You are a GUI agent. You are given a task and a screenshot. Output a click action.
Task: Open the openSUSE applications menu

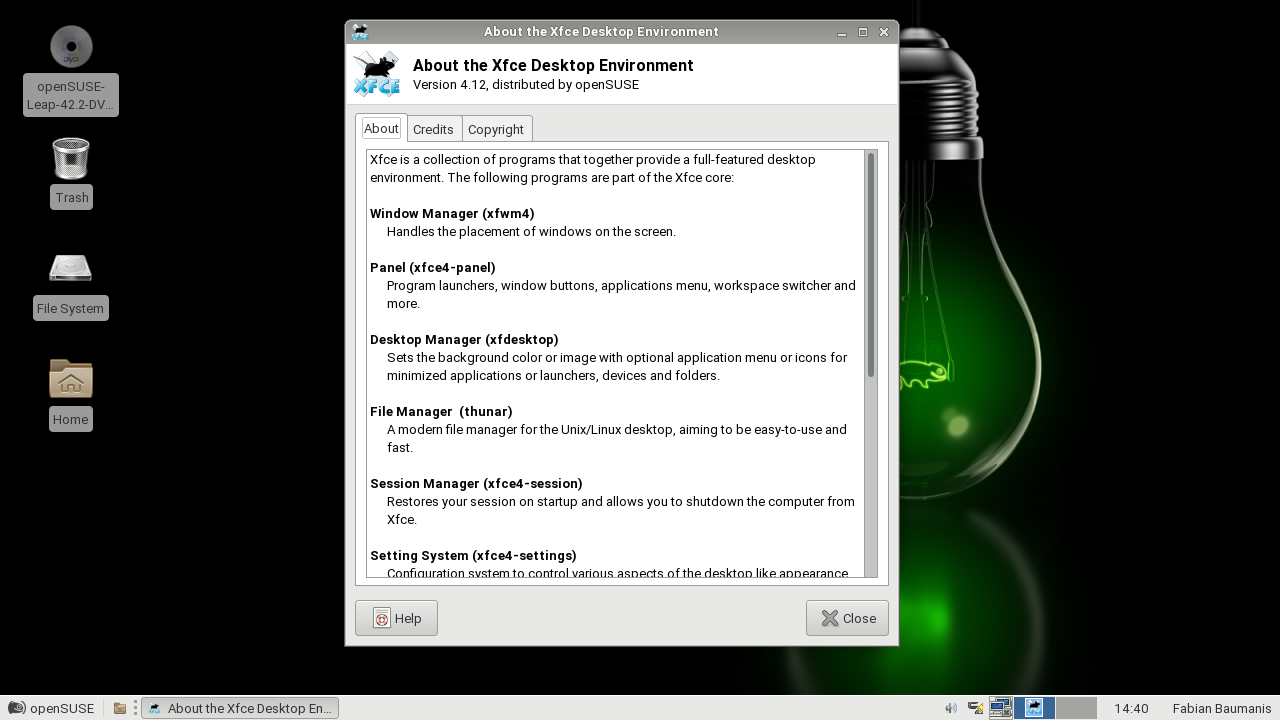click(51, 708)
